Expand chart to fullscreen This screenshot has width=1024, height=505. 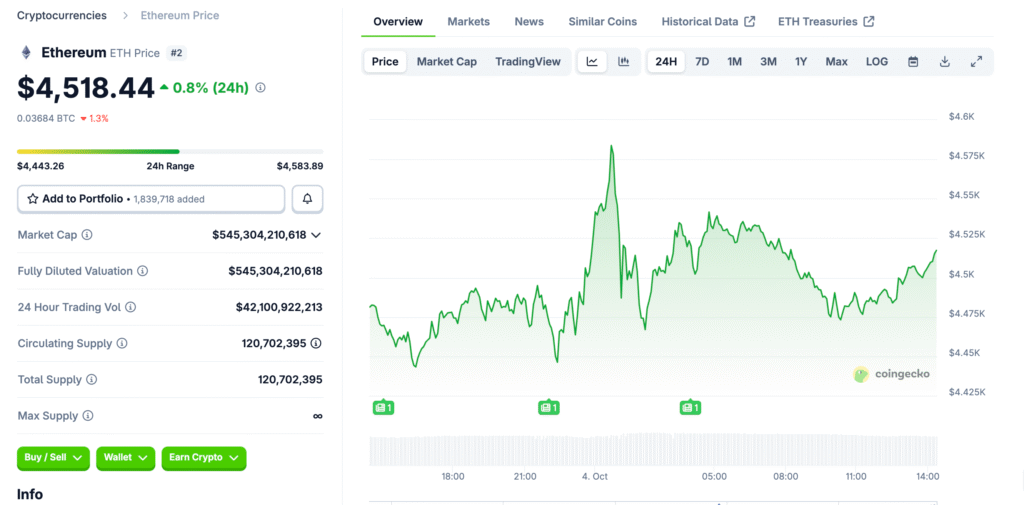click(976, 62)
